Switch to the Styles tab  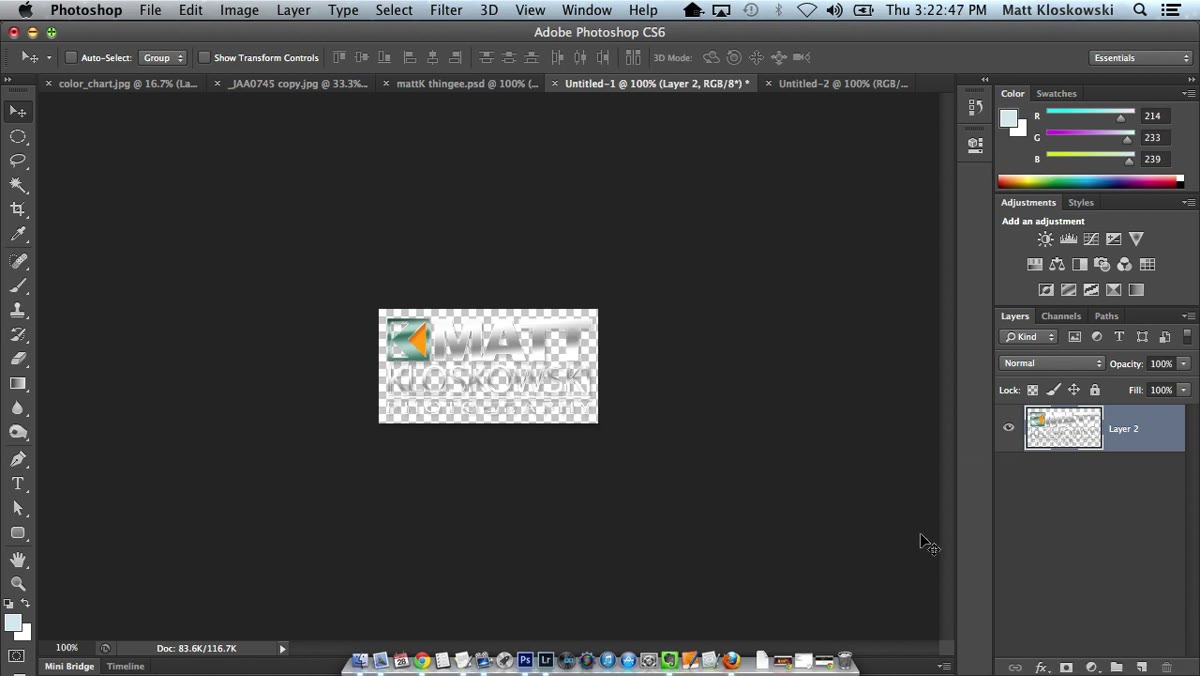1081,202
